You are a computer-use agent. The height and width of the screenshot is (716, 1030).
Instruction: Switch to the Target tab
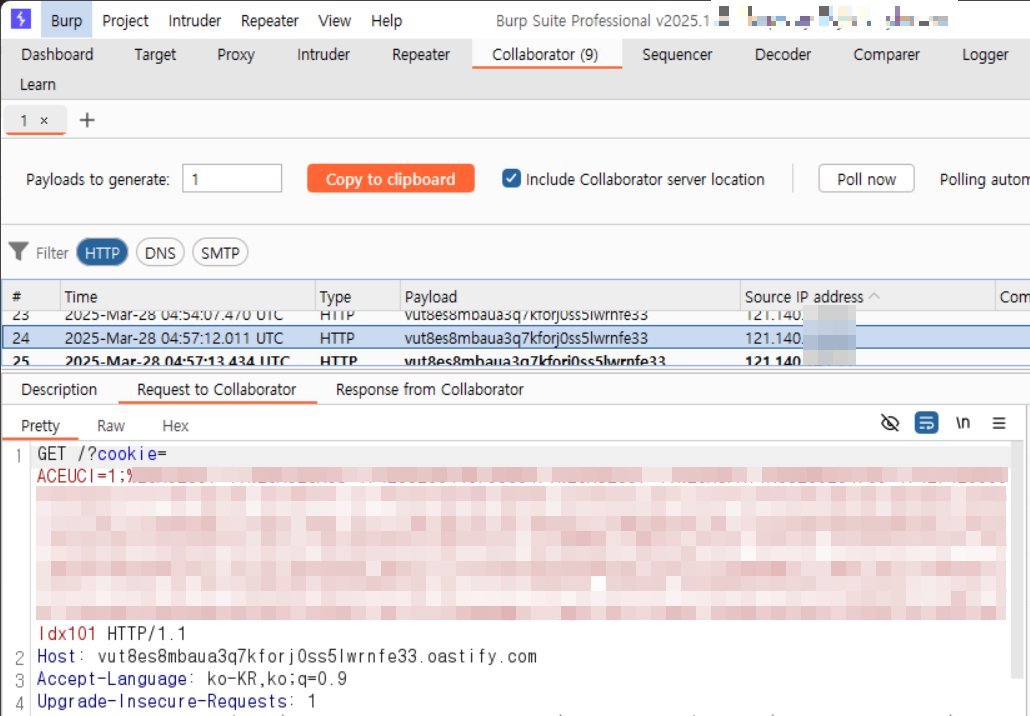click(x=155, y=55)
